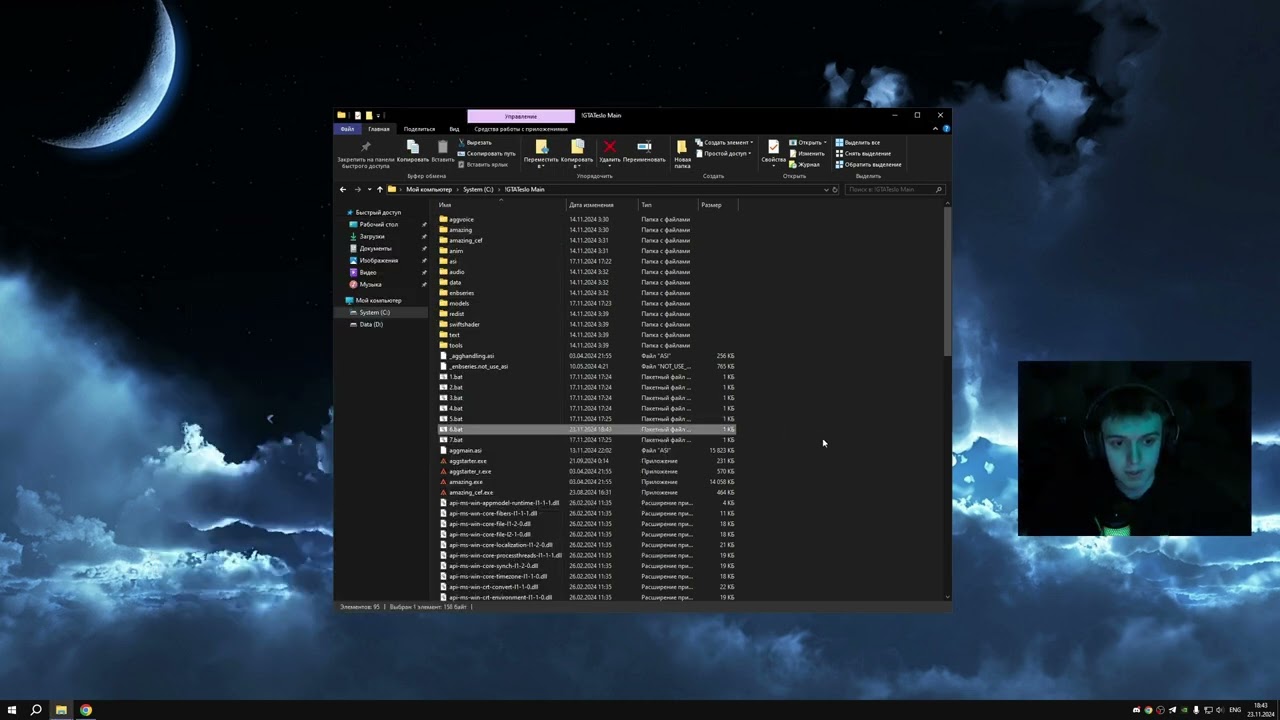Open the Средства работы с приложениями tab

(521, 129)
